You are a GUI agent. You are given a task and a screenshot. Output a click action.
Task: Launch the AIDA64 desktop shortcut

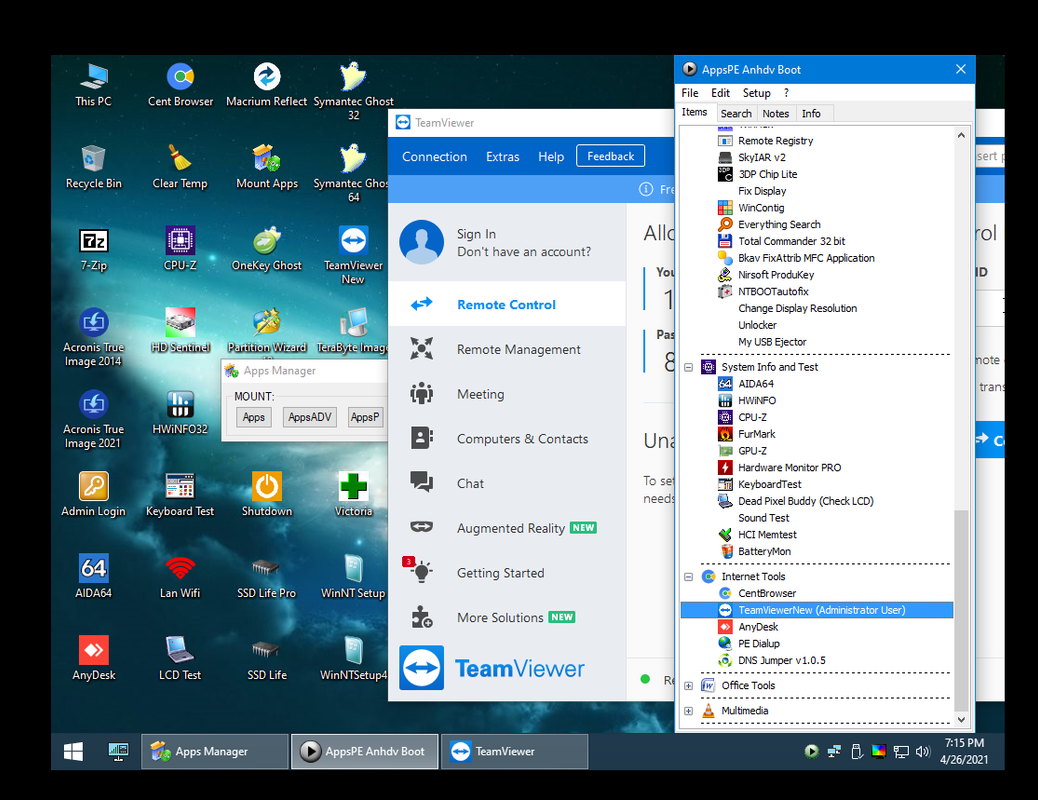(93, 576)
